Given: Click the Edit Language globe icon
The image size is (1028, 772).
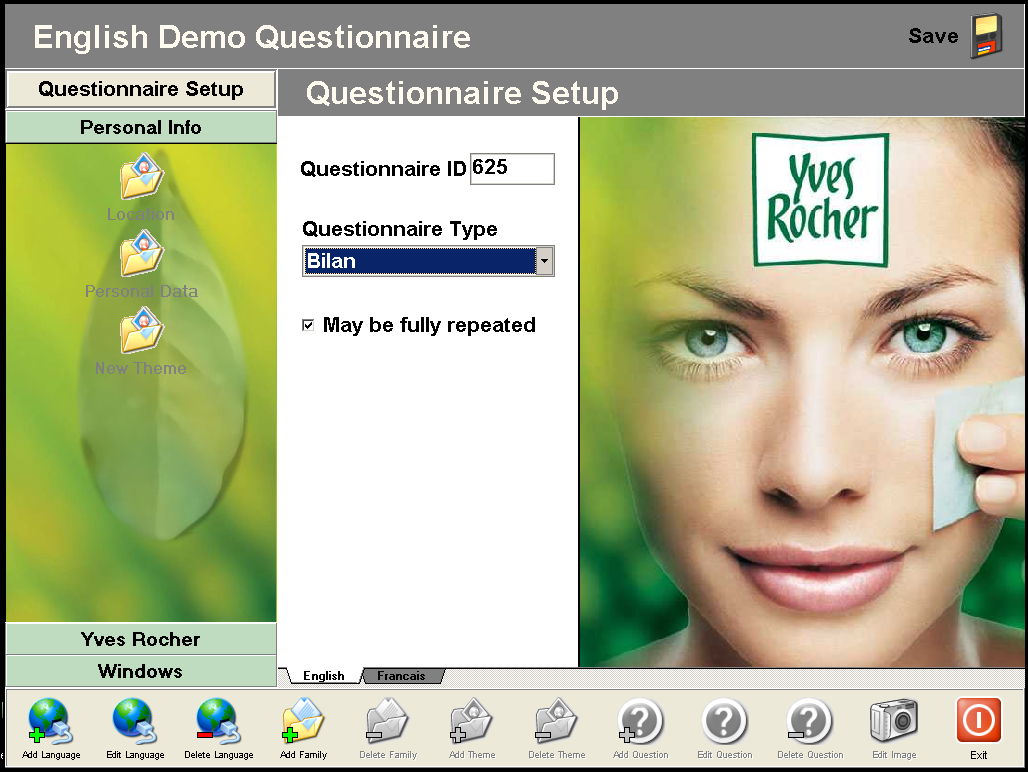Looking at the screenshot, I should point(134,721).
